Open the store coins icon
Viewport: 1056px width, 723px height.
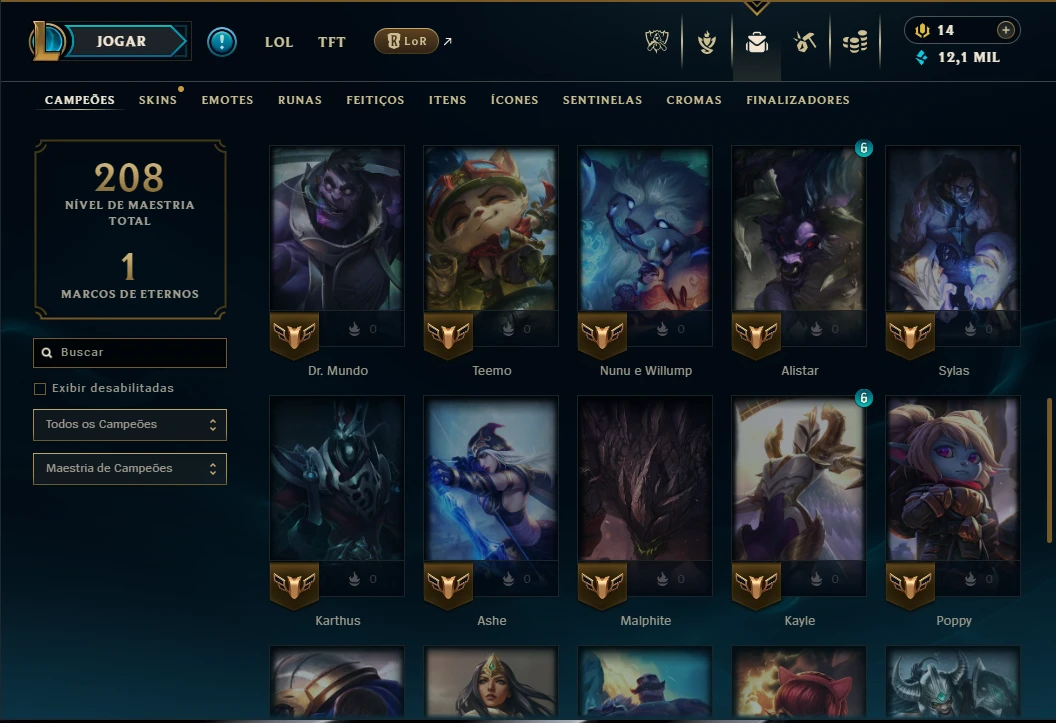tap(855, 42)
